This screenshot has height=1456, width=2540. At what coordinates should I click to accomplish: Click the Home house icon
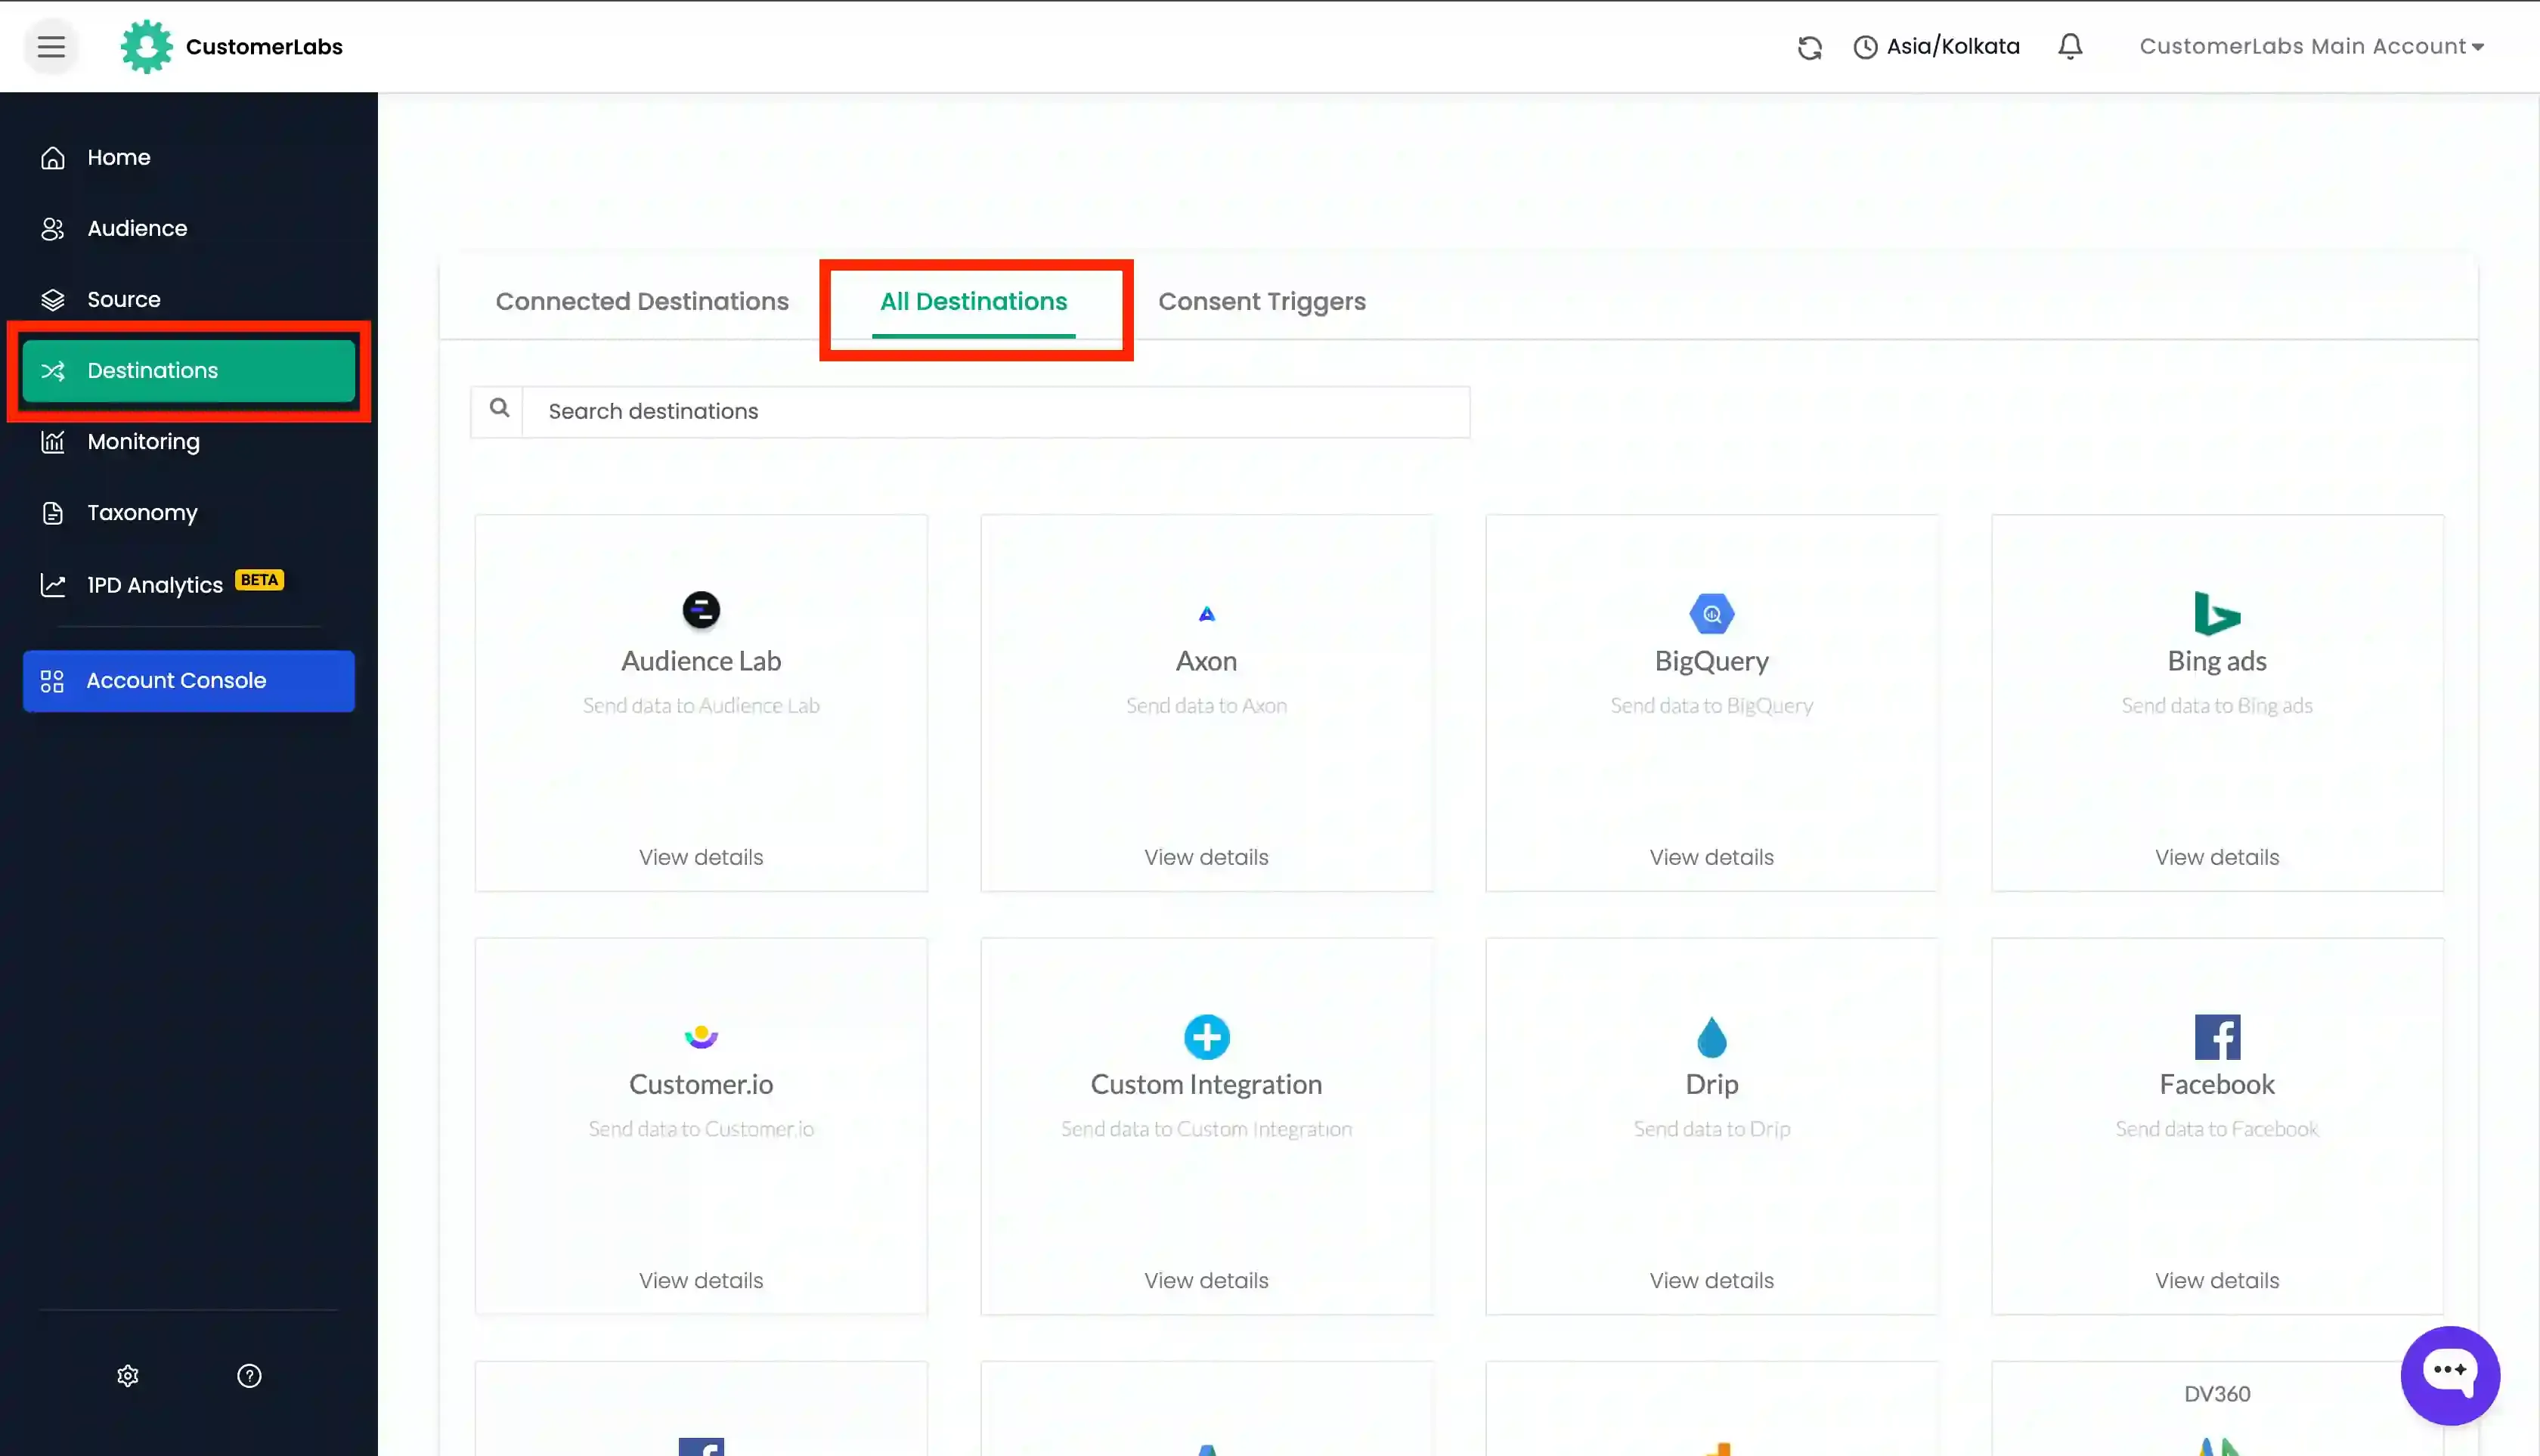point(53,157)
